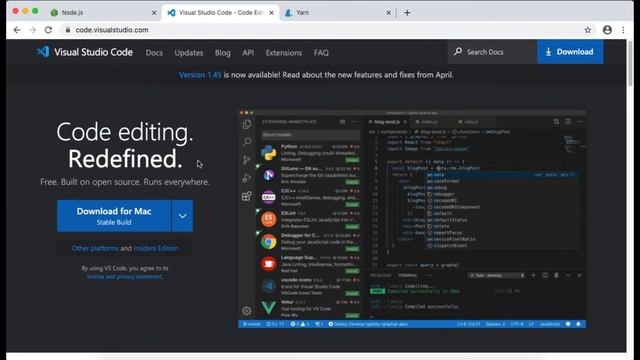Open the Docs menu item
This screenshot has height=360, width=640.
(x=154, y=53)
